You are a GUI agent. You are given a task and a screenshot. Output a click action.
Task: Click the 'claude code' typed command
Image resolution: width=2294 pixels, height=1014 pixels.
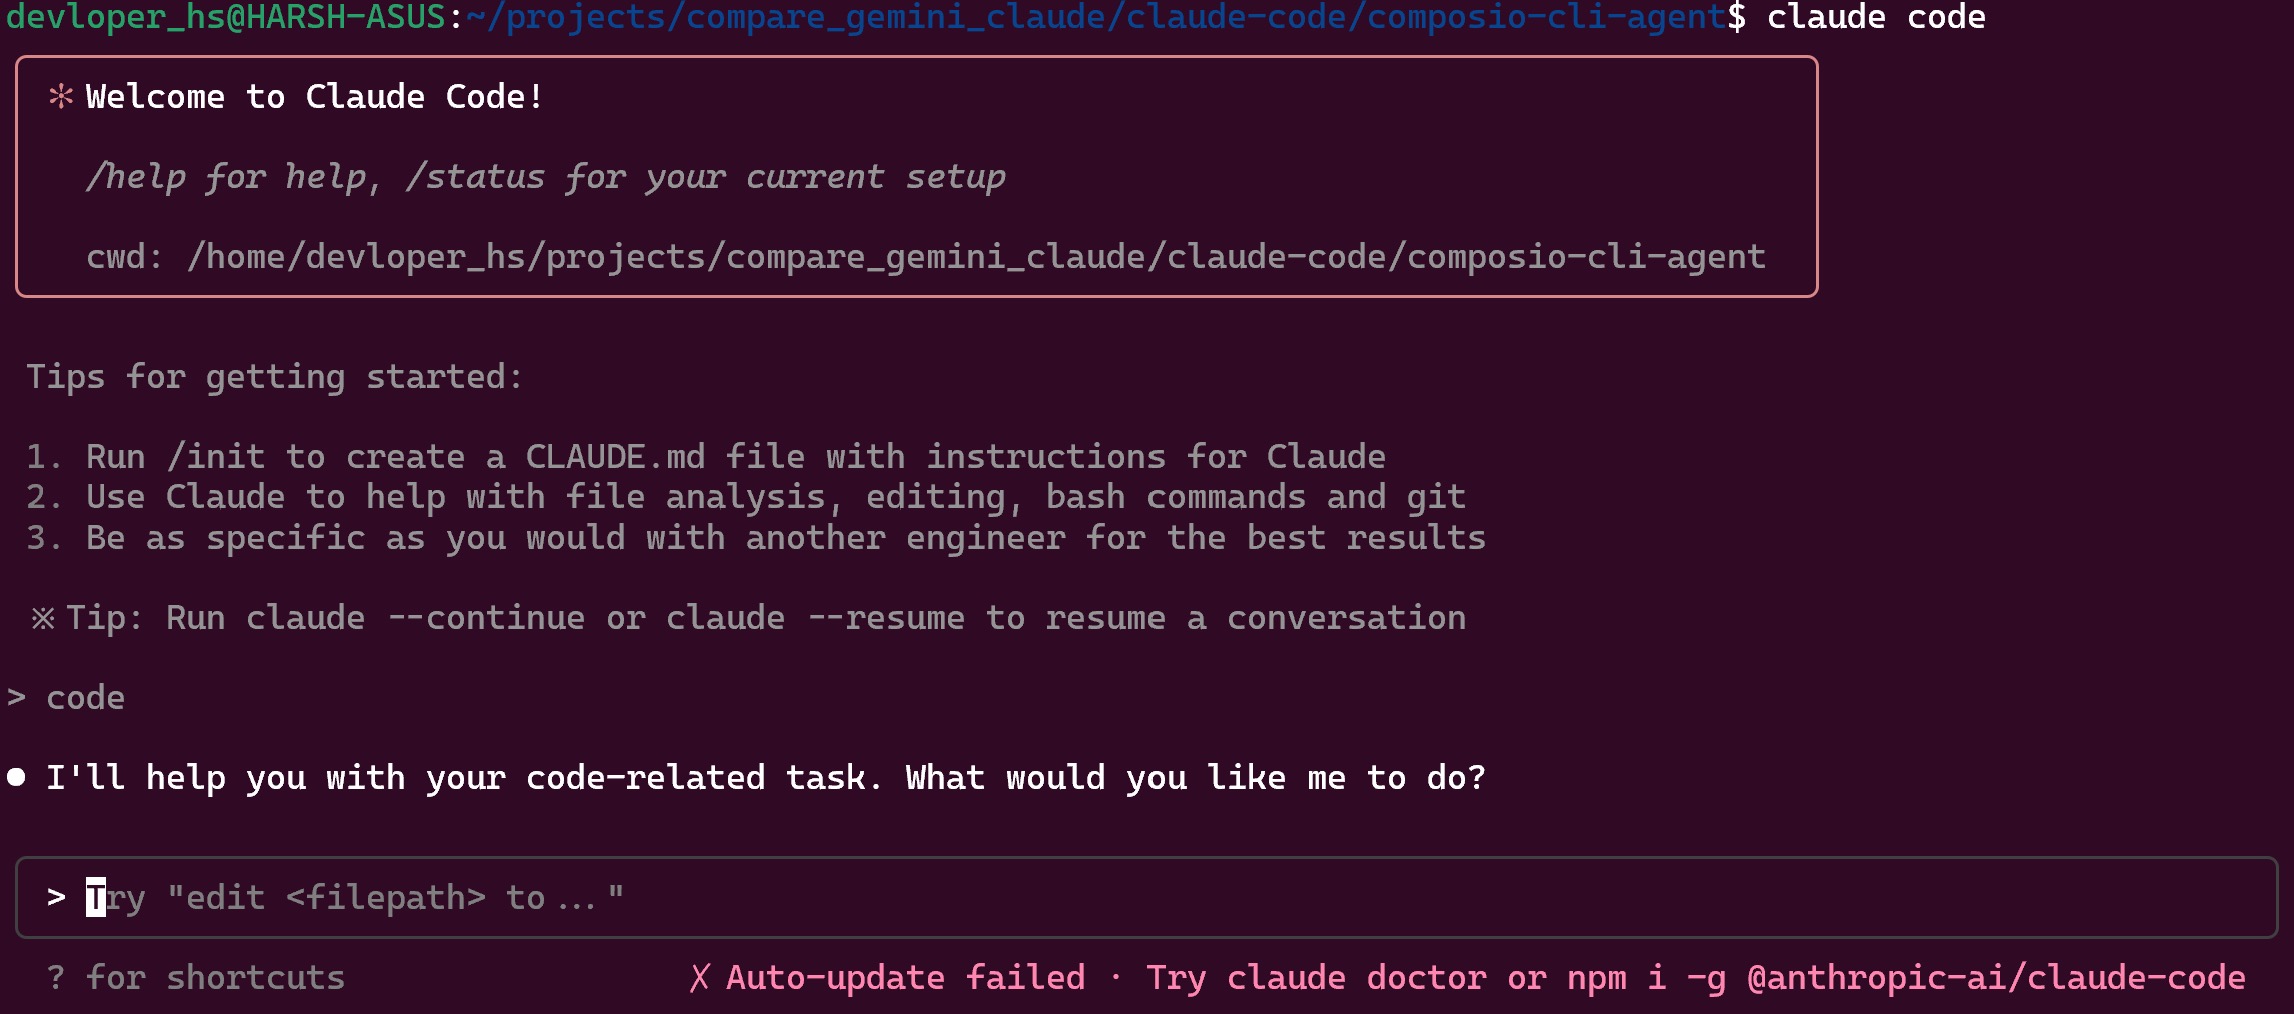pos(1876,17)
